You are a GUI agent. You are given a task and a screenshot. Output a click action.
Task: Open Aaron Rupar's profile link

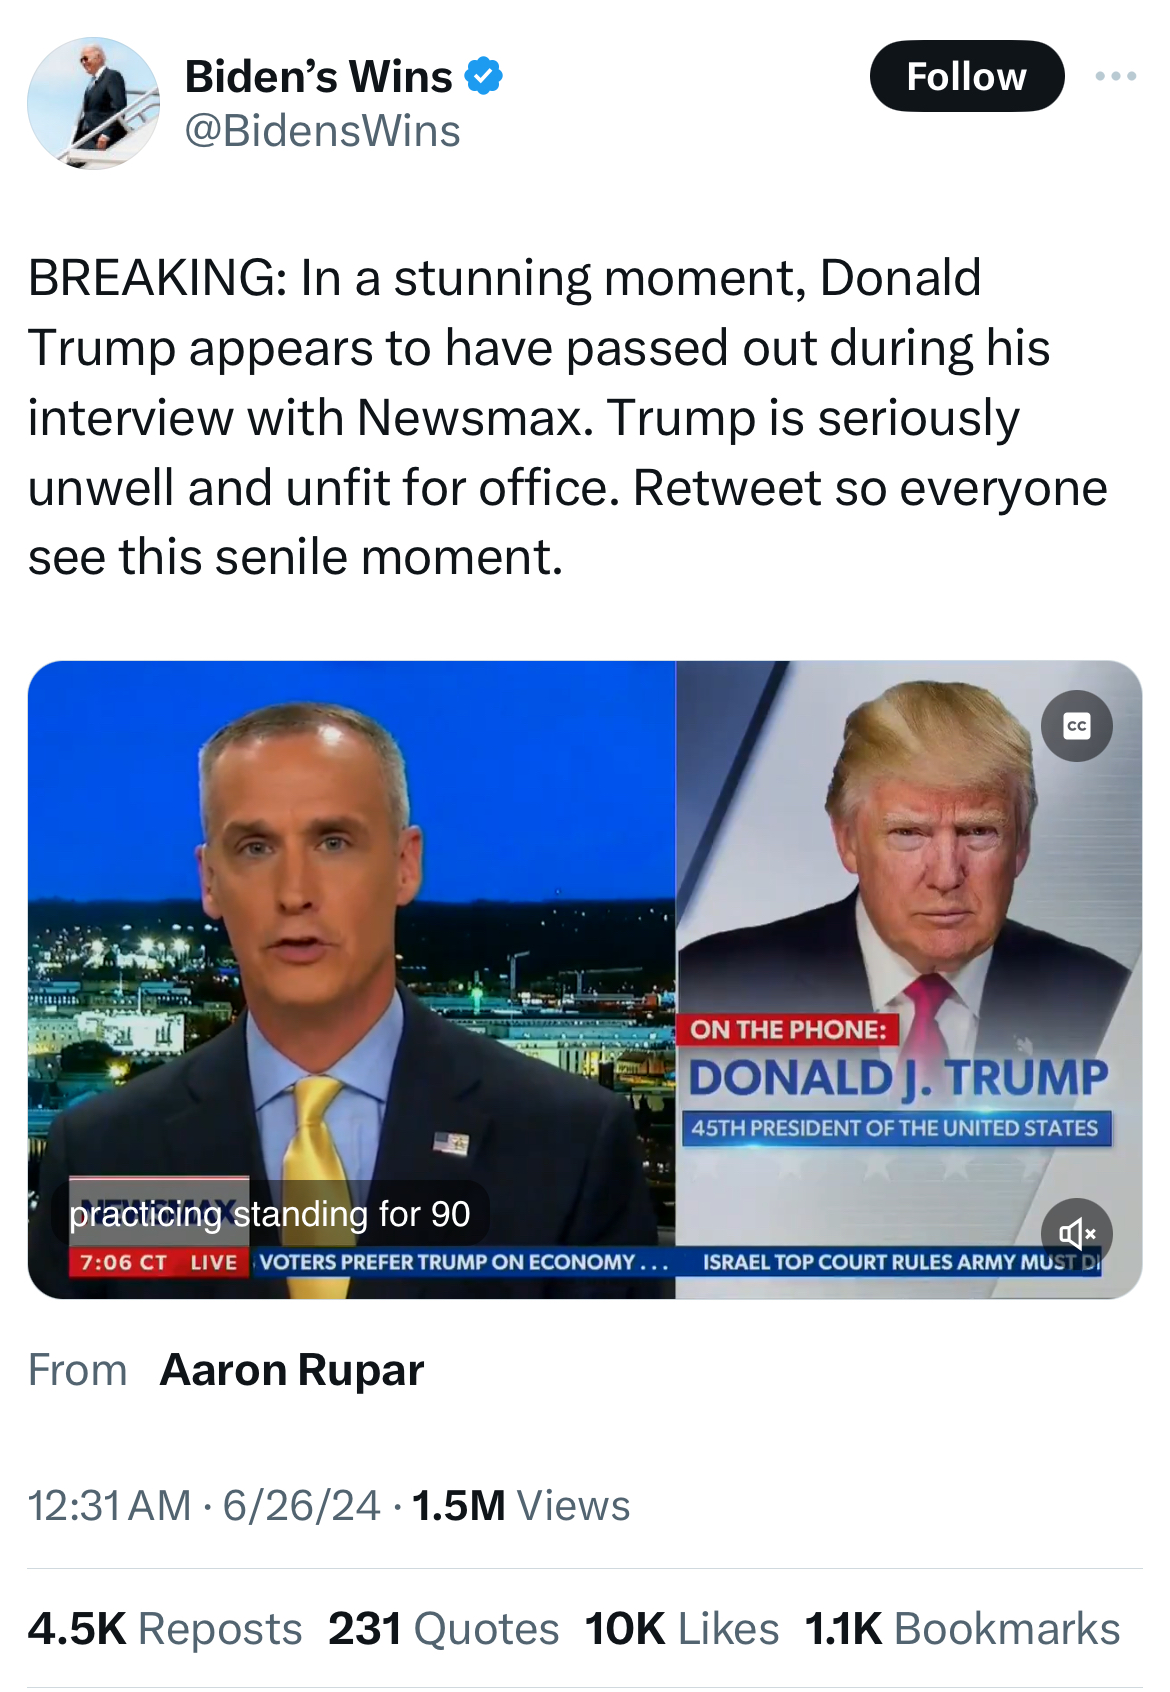click(x=292, y=1370)
